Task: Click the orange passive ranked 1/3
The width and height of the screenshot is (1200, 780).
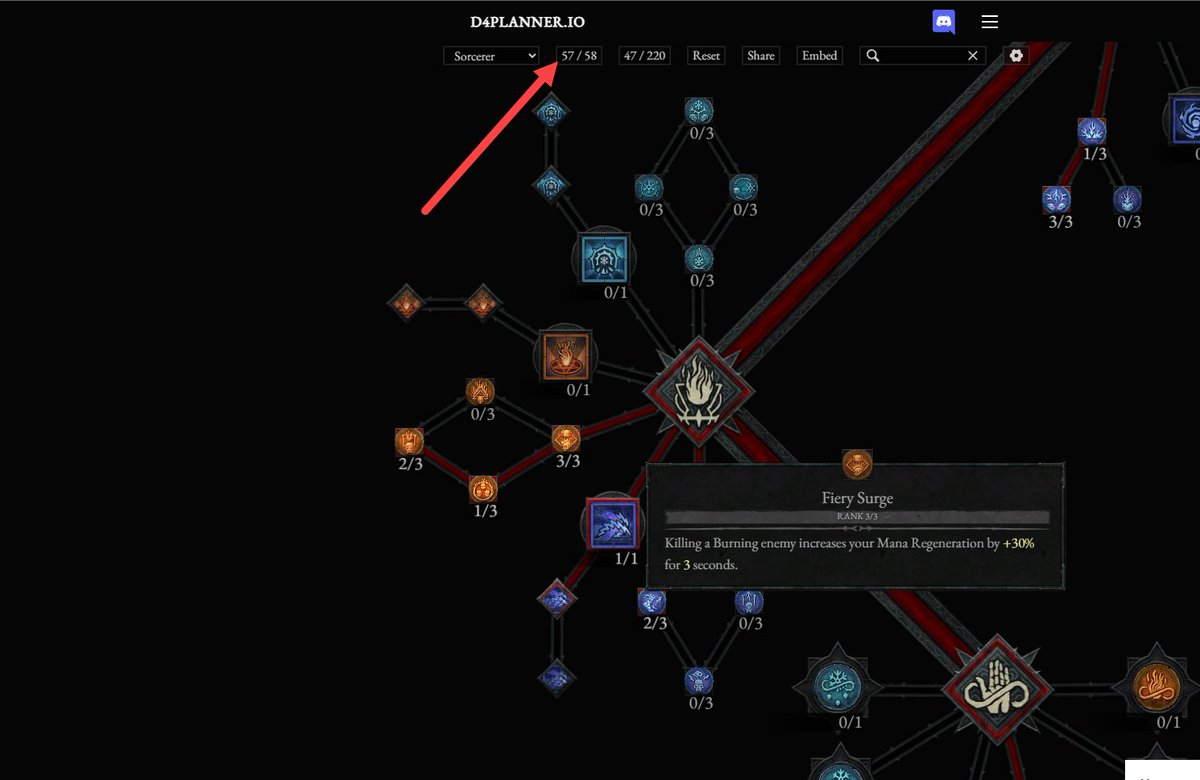Action: [x=483, y=489]
